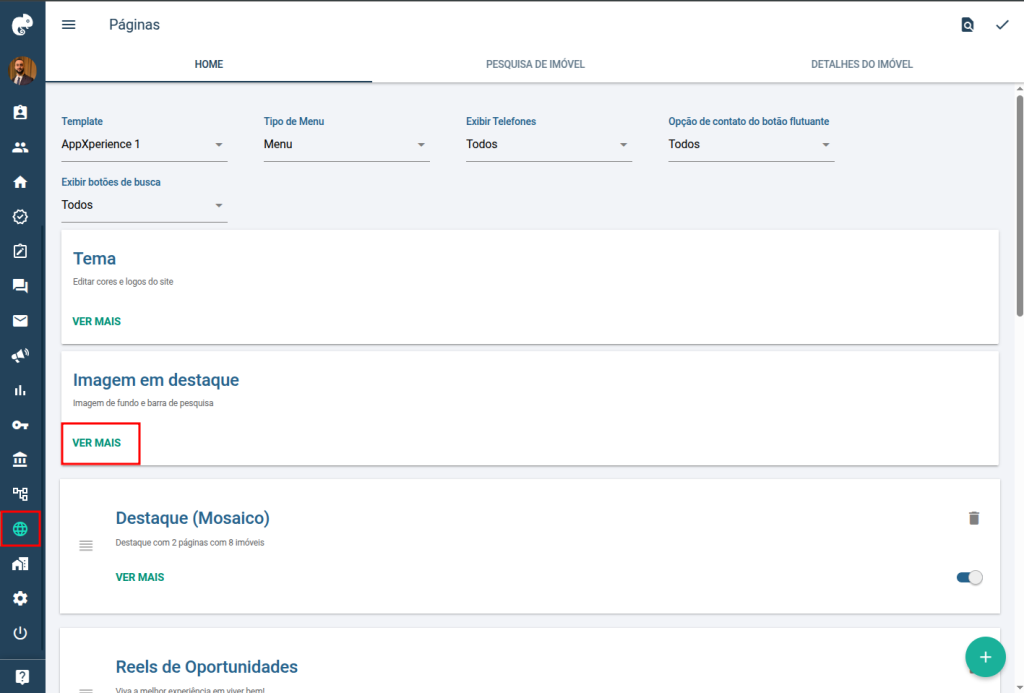Click the Reels de Oportunidades heading
The width and height of the screenshot is (1024, 693).
coord(206,667)
